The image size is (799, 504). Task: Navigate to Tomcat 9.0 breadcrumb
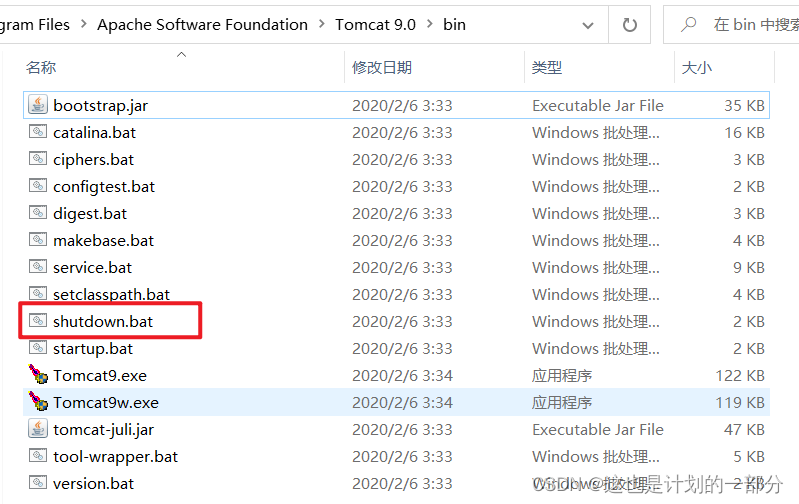coord(376,24)
